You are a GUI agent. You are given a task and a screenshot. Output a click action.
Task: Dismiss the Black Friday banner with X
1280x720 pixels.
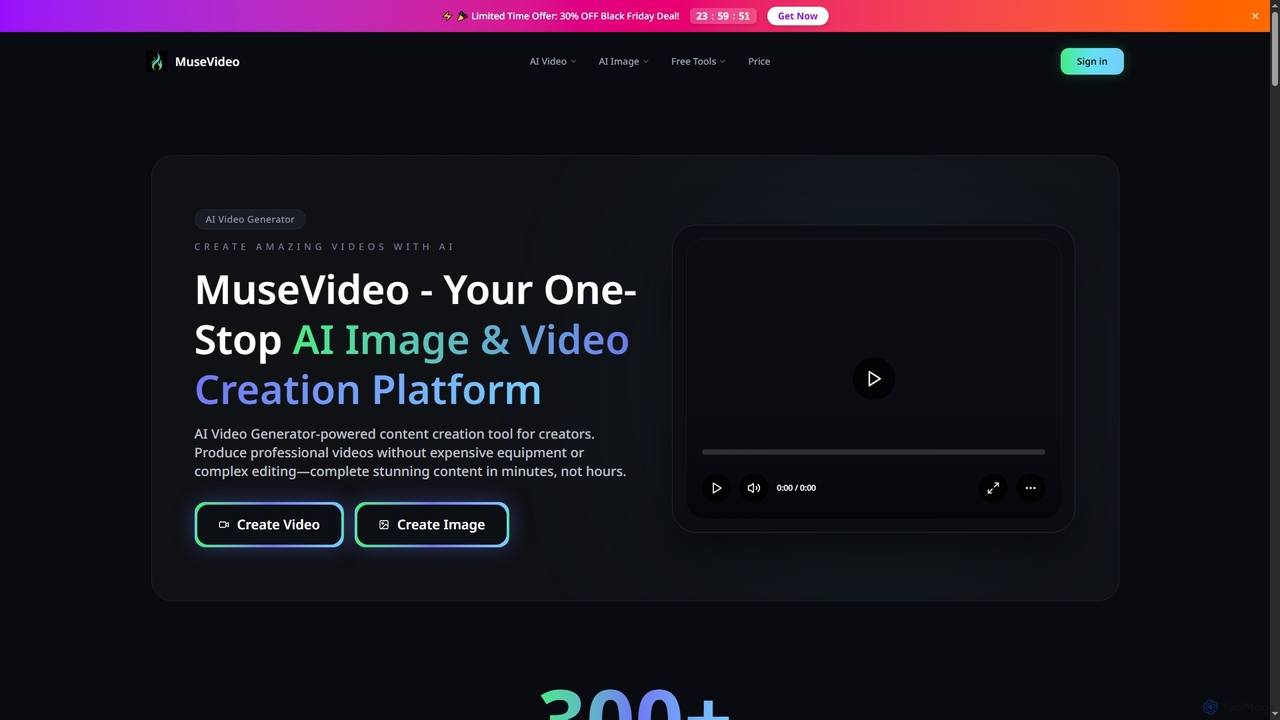click(x=1255, y=16)
